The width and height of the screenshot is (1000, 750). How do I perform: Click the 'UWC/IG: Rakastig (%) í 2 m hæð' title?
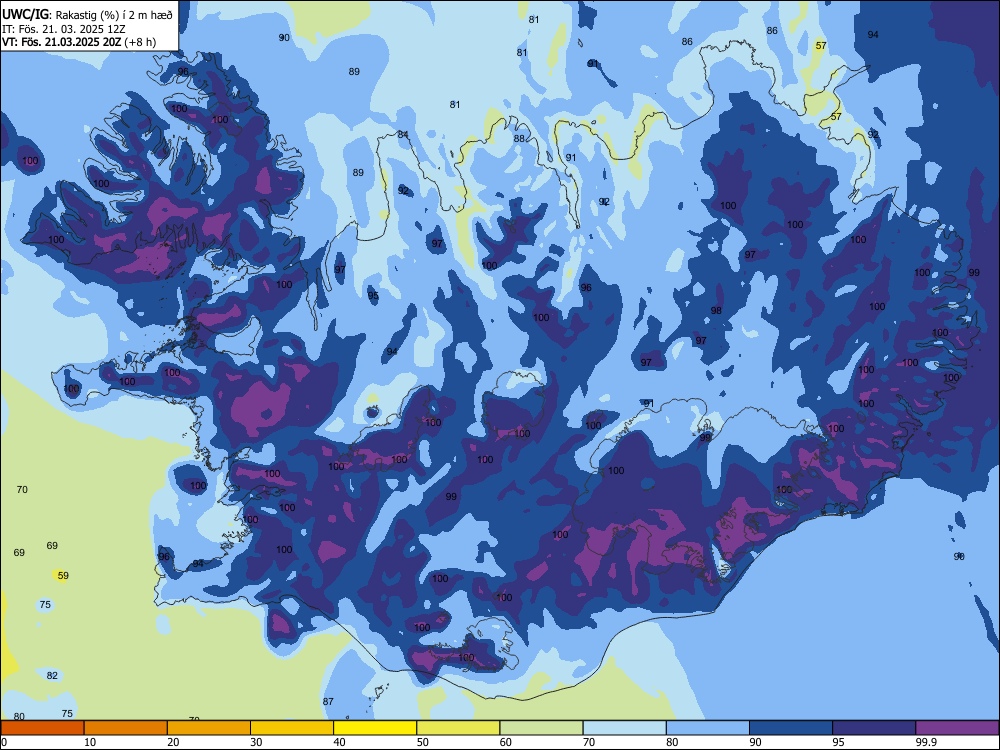coord(87,15)
